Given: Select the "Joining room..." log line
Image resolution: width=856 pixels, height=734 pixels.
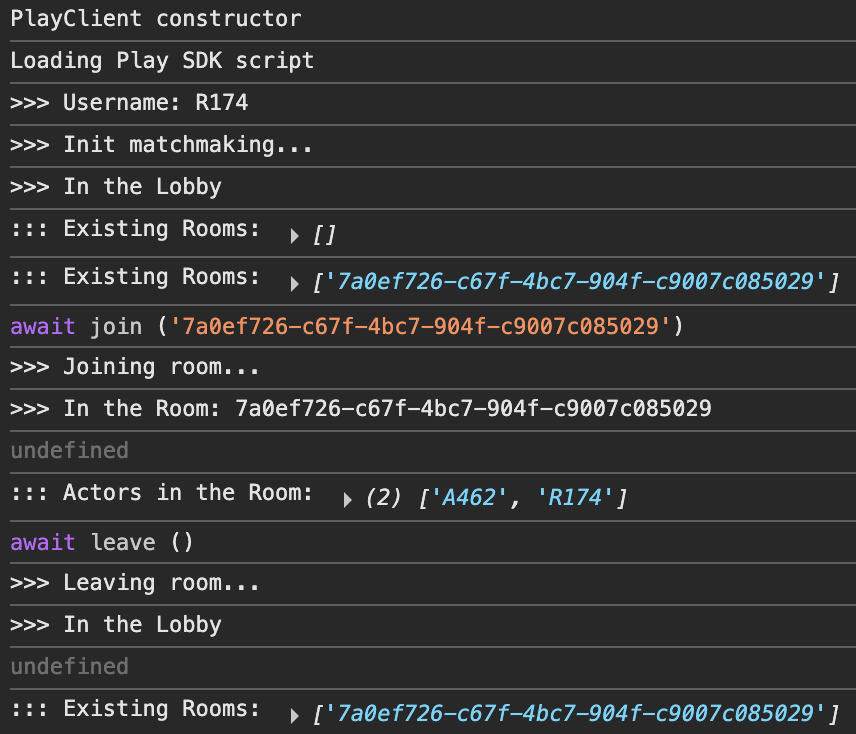Looking at the screenshot, I should (135, 367).
